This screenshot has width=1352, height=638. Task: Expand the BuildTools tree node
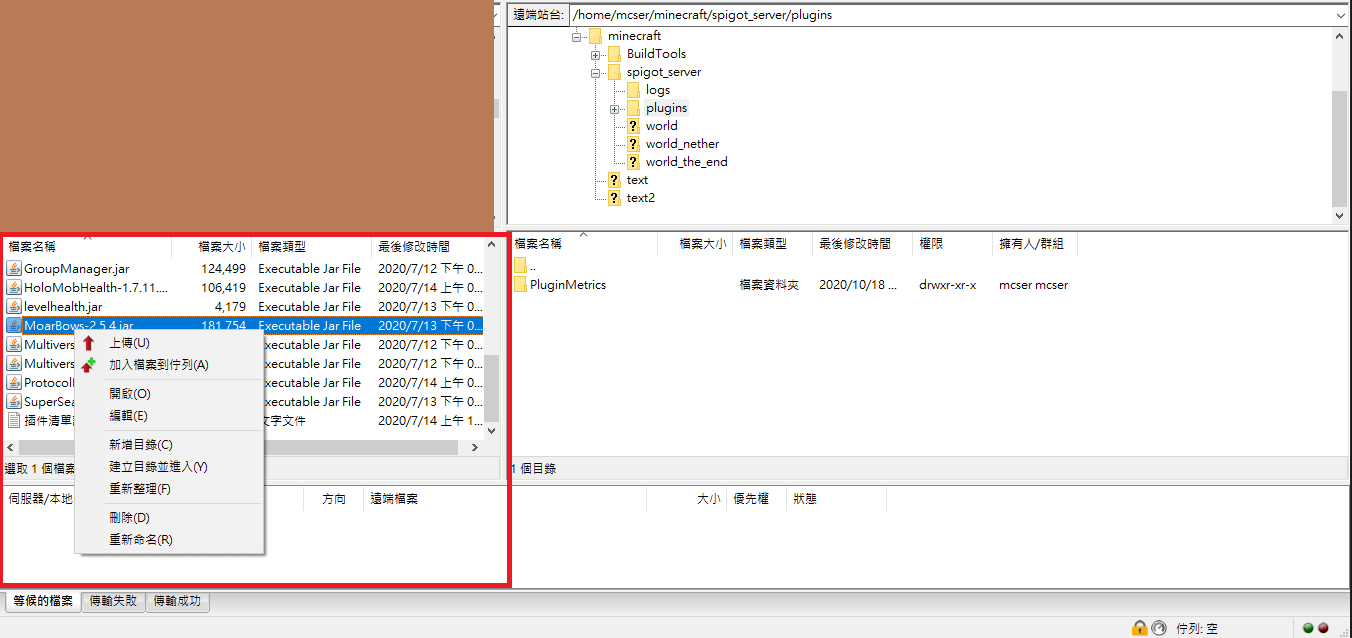pos(595,53)
